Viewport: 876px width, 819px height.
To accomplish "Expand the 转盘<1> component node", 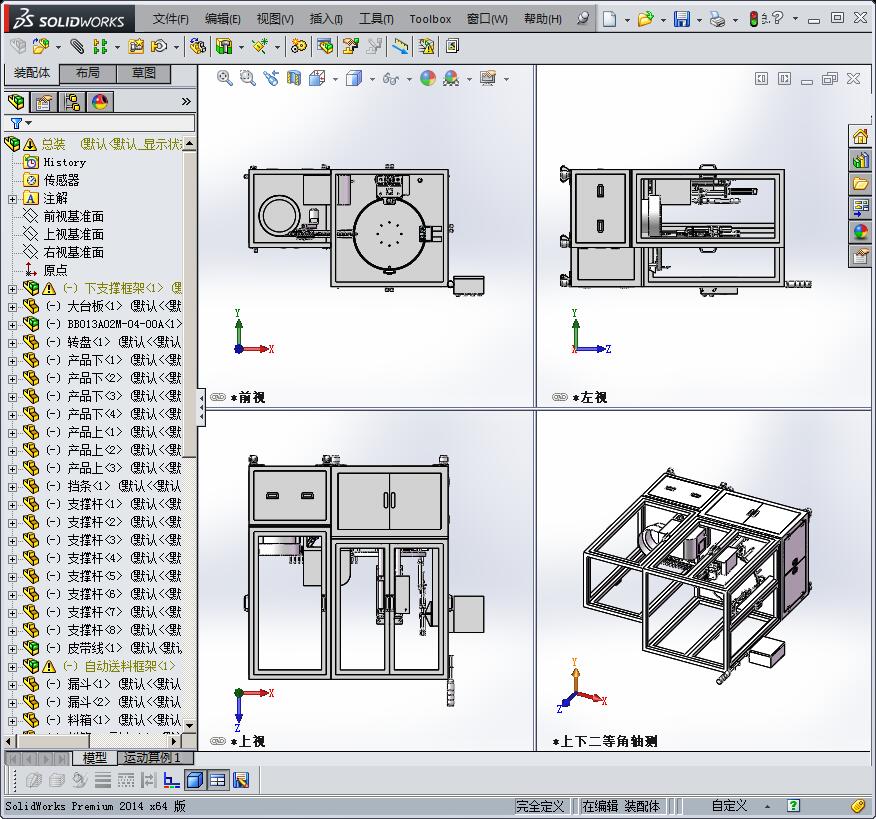I will coord(12,342).
